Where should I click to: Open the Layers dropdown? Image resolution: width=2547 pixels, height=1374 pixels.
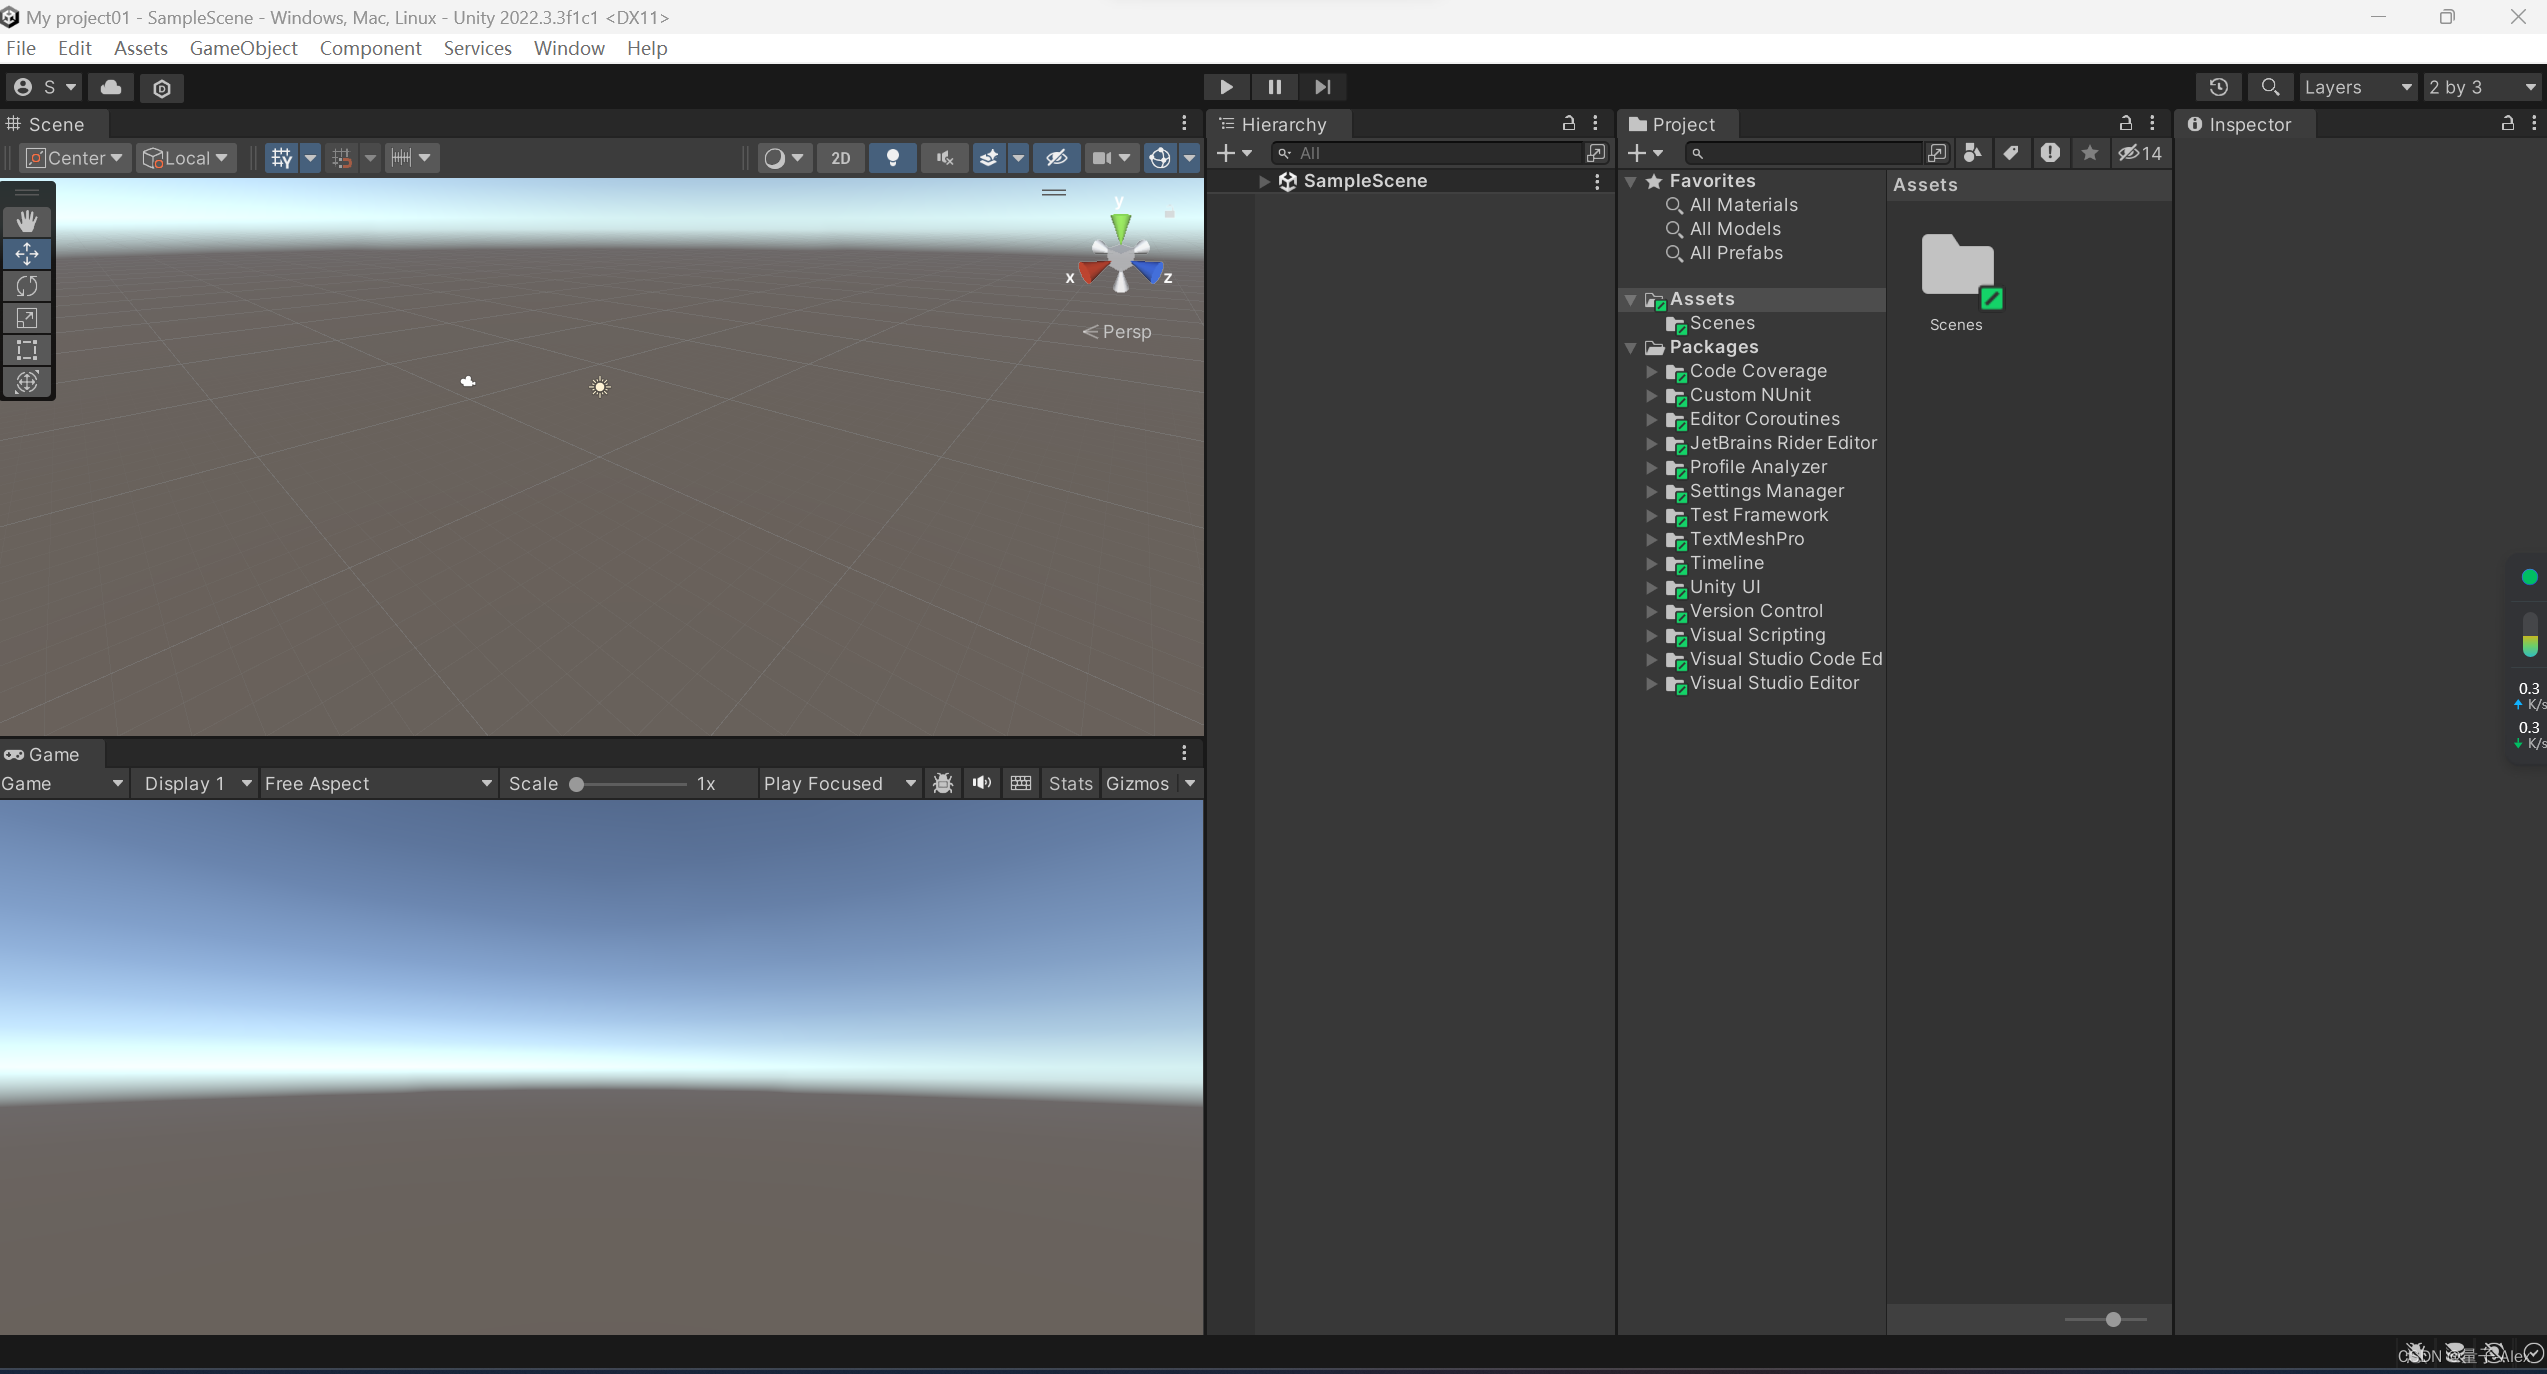click(2357, 87)
